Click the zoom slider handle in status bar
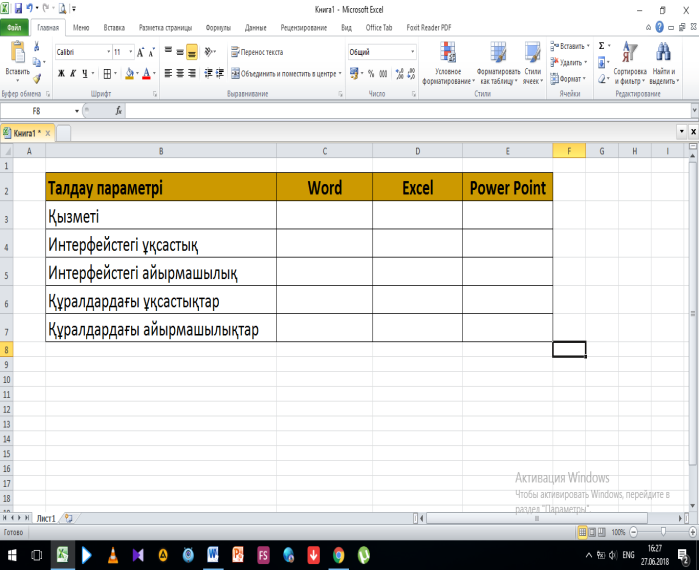 663,531
